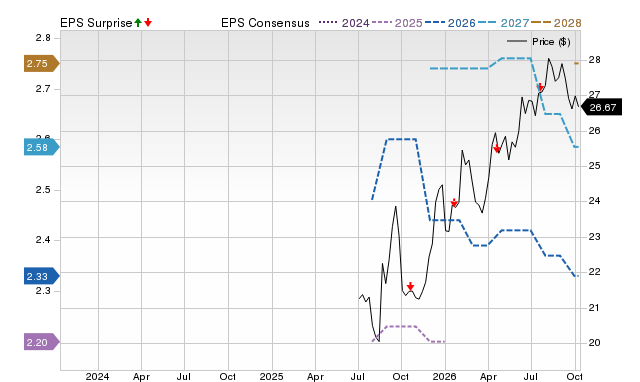Screen dimensions: 640x382
Task: Click the 2024 x-axis year label
Action: 98,376
